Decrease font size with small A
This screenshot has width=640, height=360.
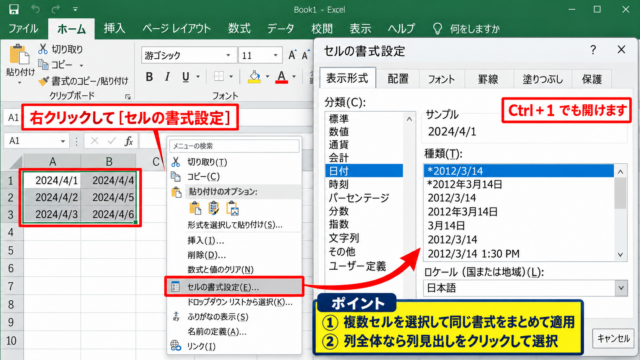click(x=304, y=56)
